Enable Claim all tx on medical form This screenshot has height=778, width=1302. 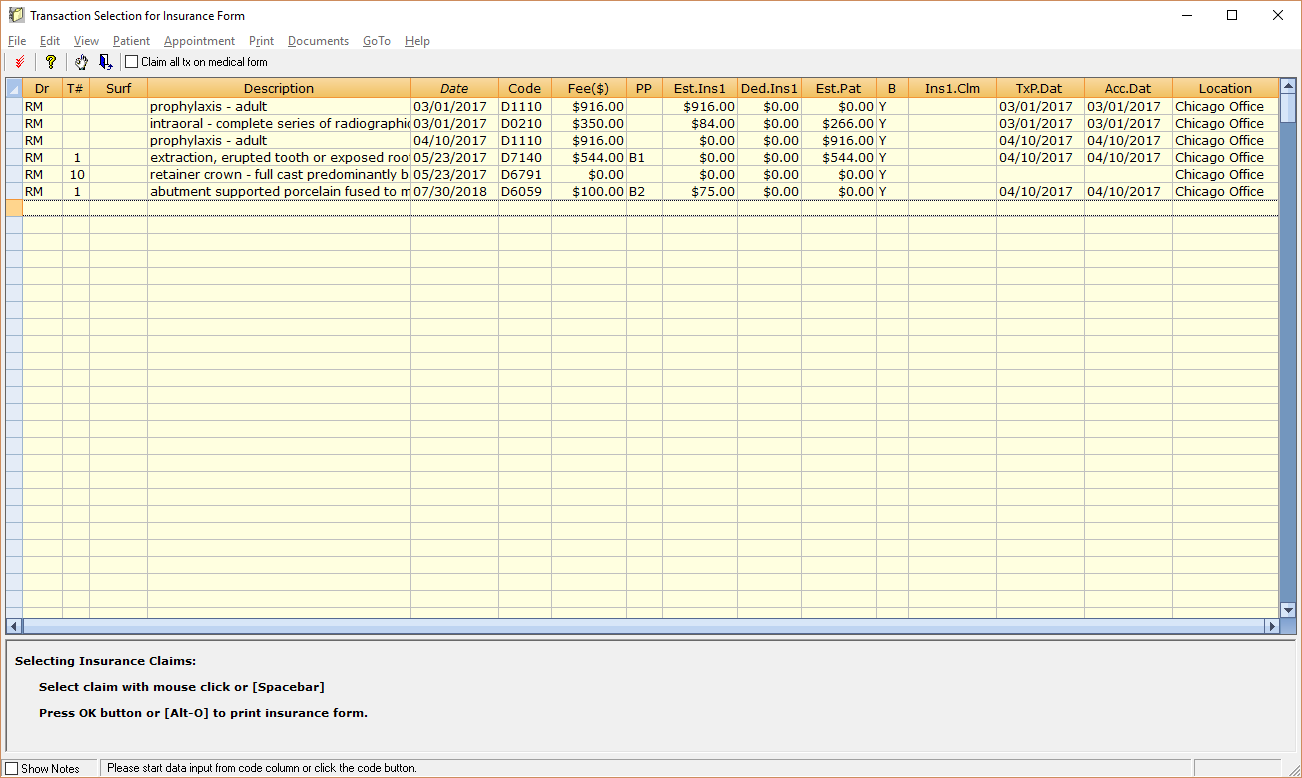click(132, 62)
